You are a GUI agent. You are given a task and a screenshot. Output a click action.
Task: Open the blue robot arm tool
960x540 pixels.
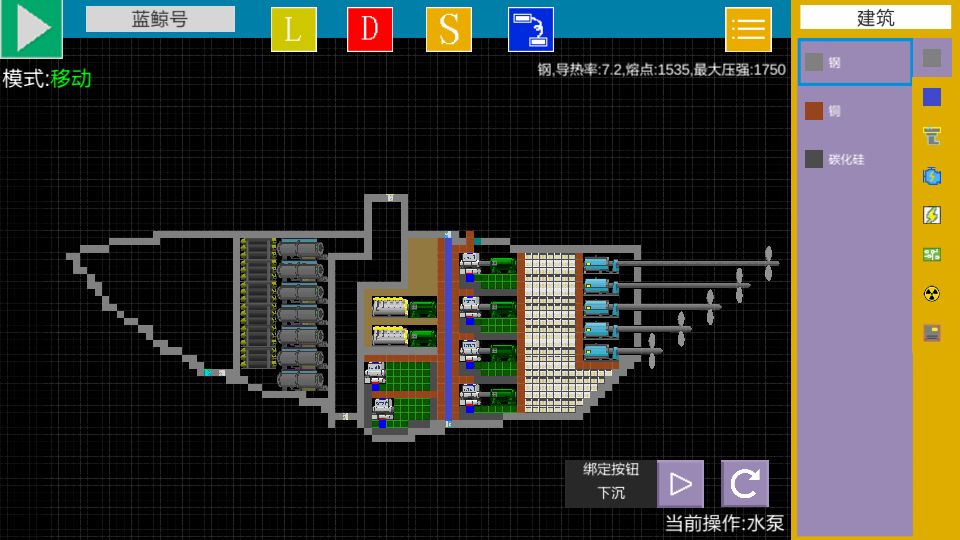(531, 29)
